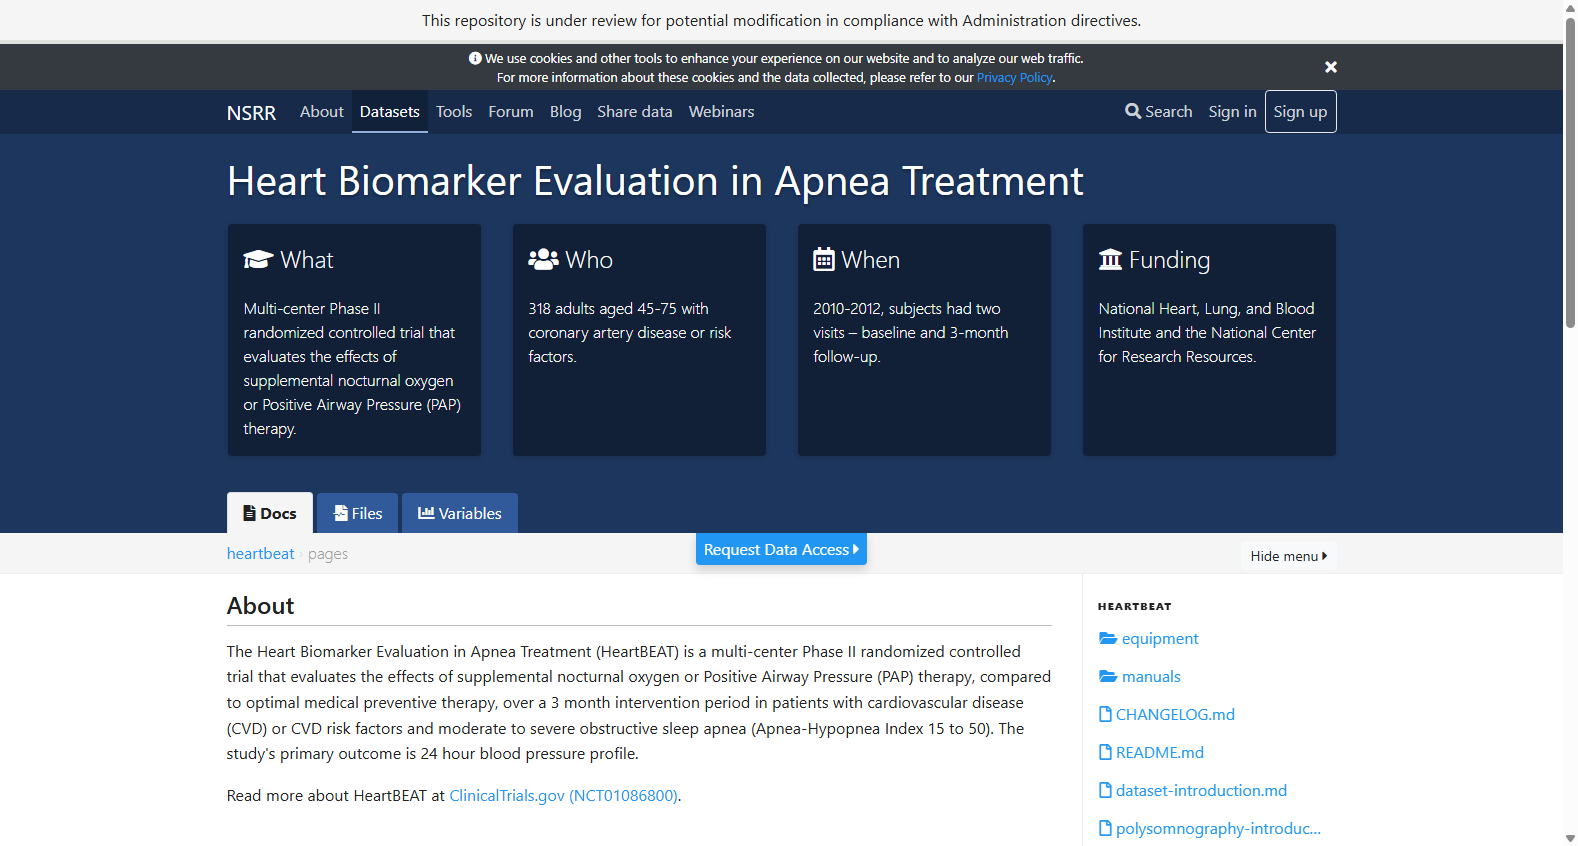Screen dimensions: 1578x846
Task: Dismiss the cookie notice with the X
Action: pos(1331,67)
